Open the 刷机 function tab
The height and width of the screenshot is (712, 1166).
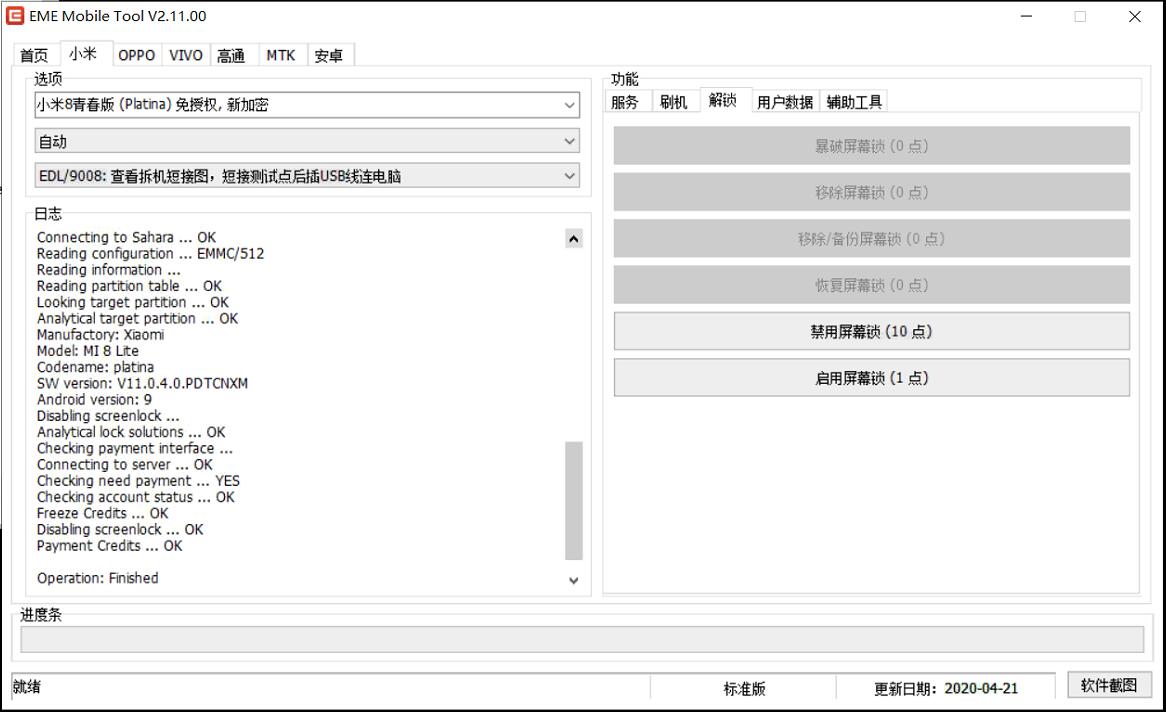[x=674, y=102]
